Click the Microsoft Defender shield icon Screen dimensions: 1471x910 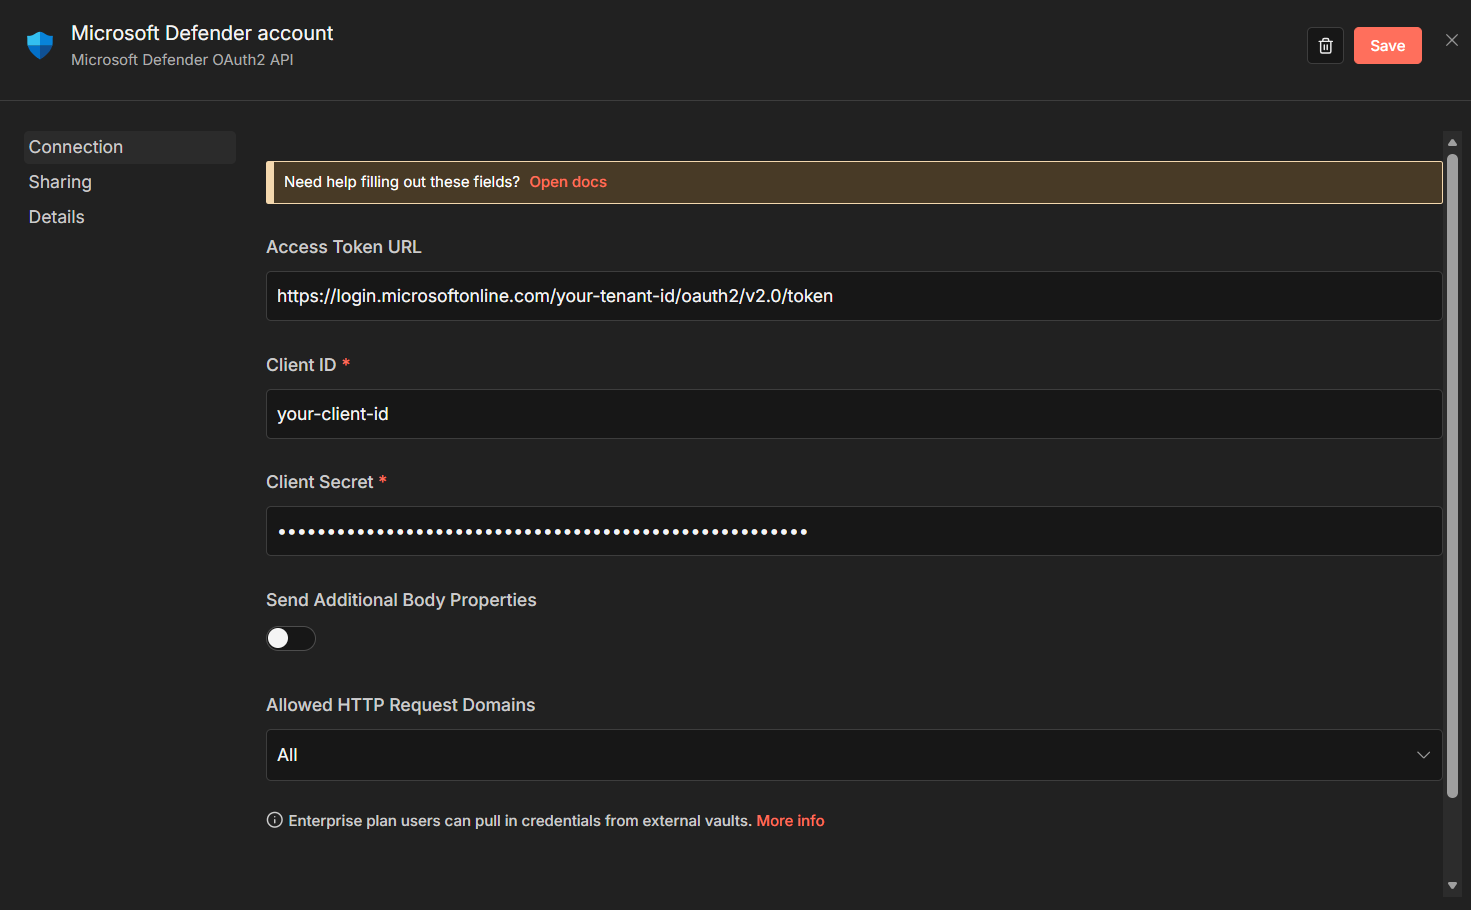pyautogui.click(x=40, y=46)
